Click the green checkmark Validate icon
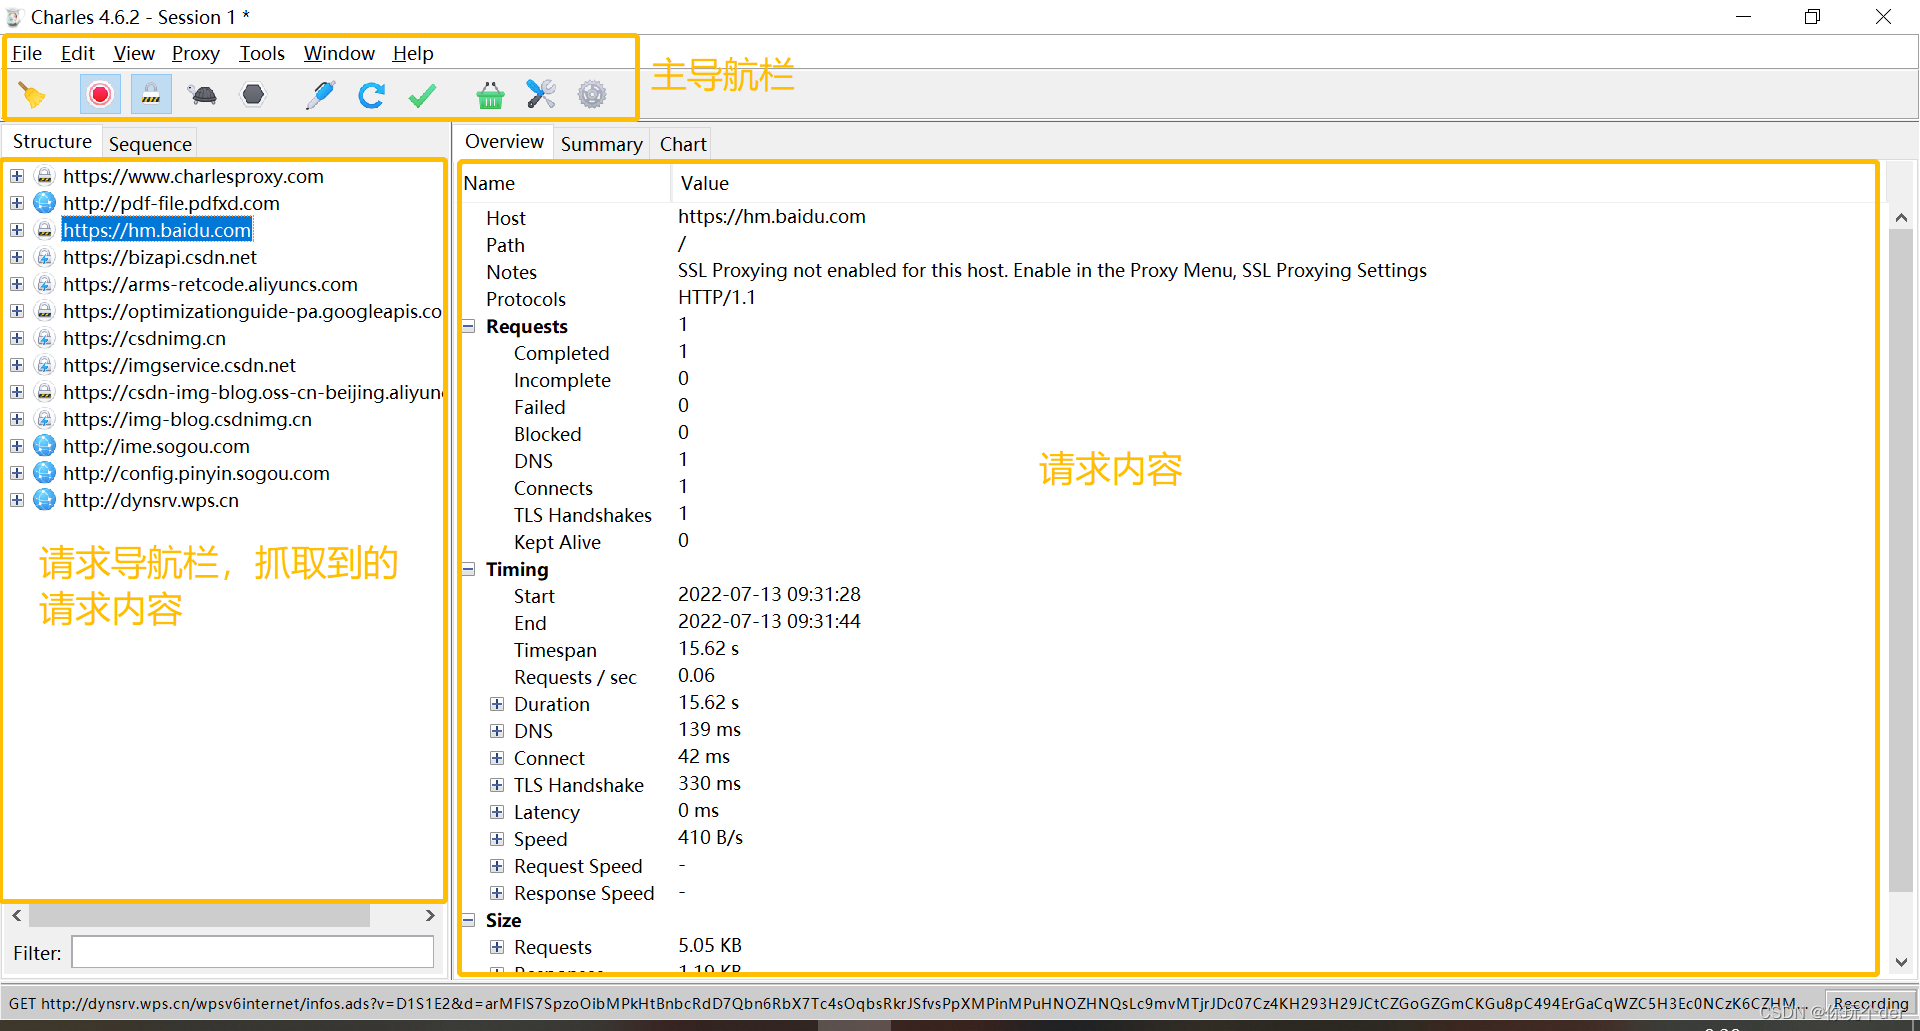This screenshot has height=1031, width=1920. 423,95
